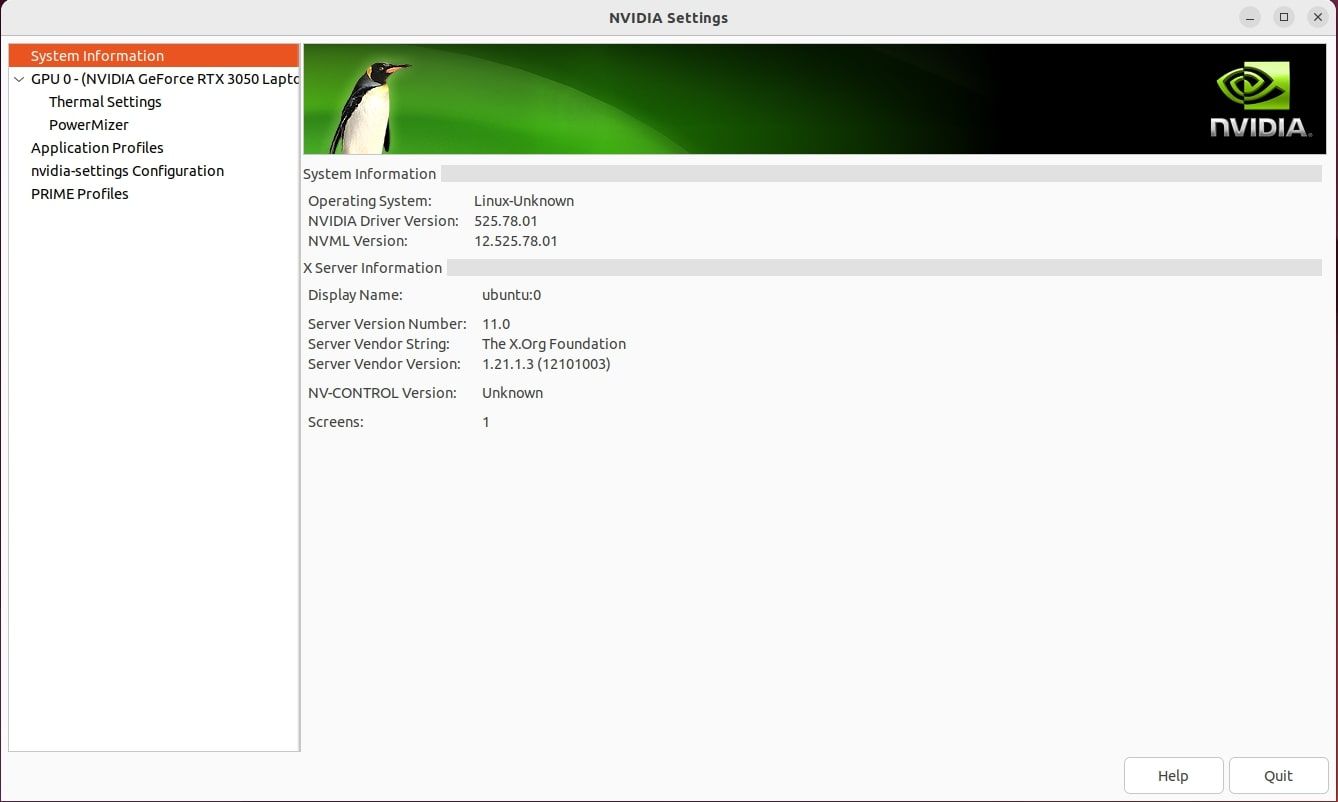Click the X Server Information section header
This screenshot has height=802, width=1338.
[x=372, y=267]
